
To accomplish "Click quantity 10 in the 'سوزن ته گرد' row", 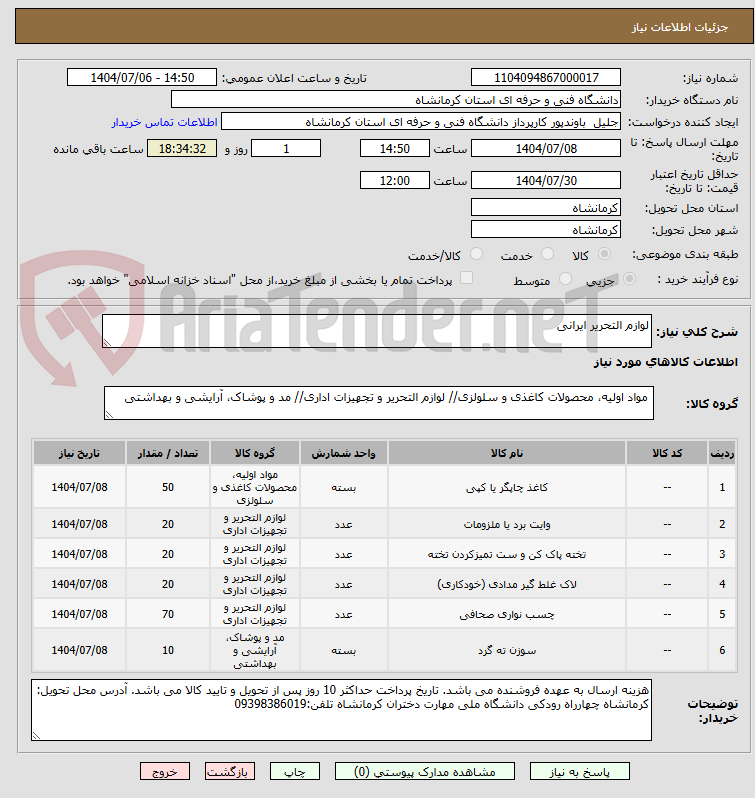I will [168, 650].
